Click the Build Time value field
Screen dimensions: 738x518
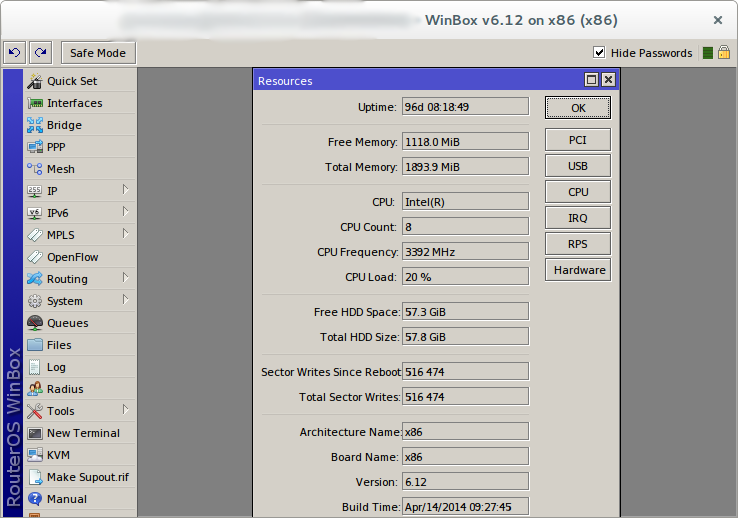465,507
